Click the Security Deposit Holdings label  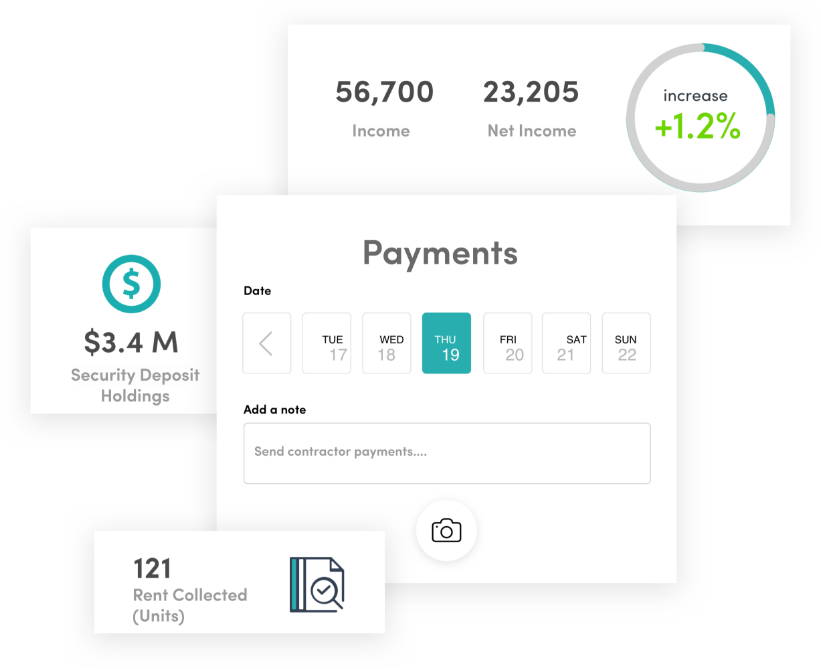[135, 385]
